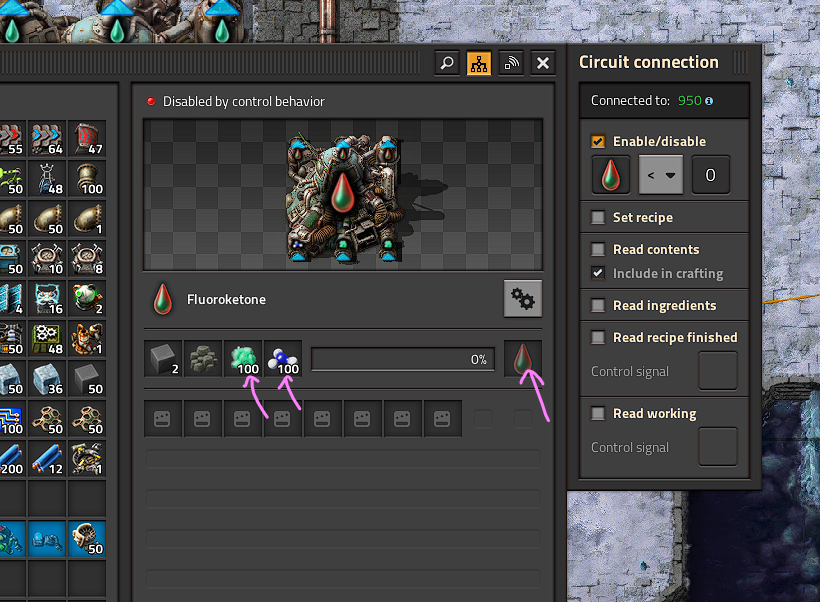Select the empty rock-pile ingredient slot
Screen dimensions: 820x602
point(203,359)
